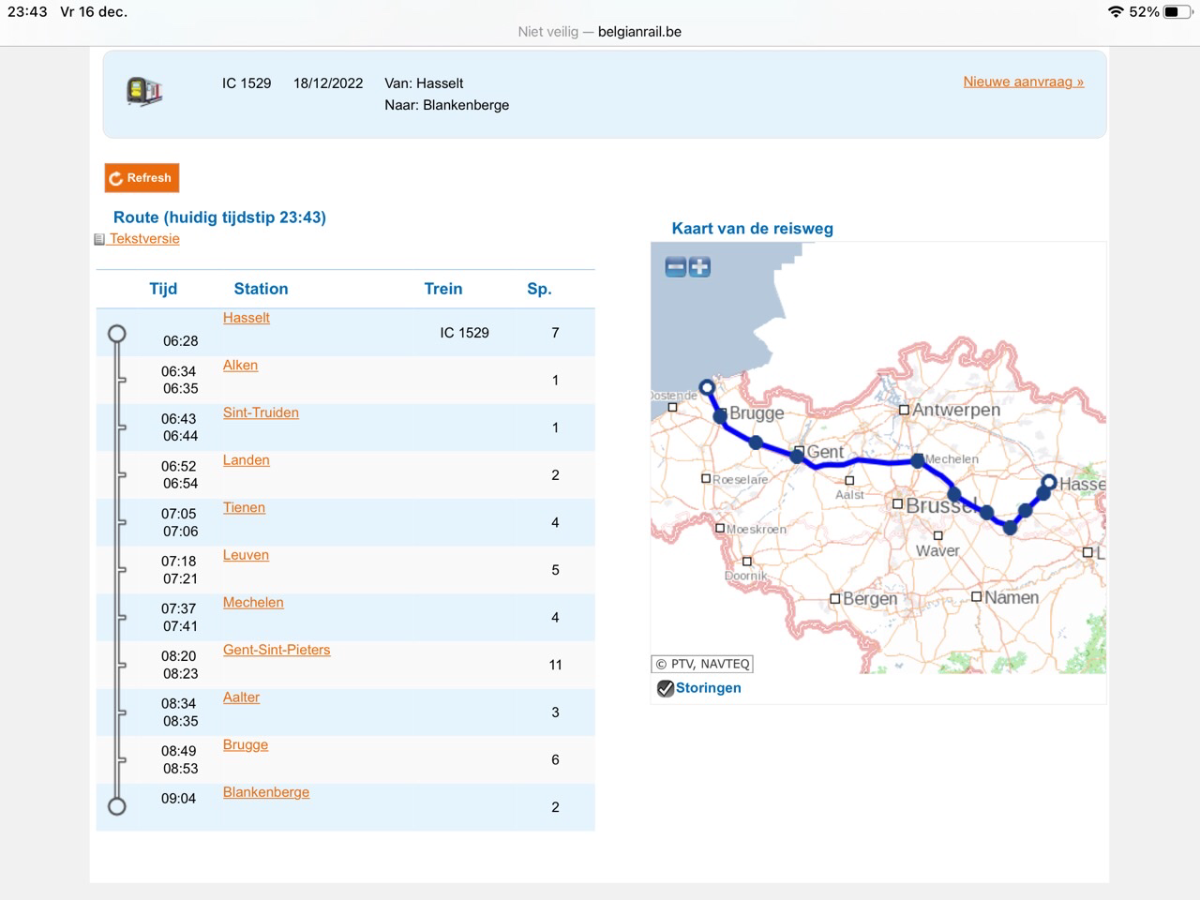Open the Nieuwe aanvraag link
1200x900 pixels.
click(x=1023, y=82)
